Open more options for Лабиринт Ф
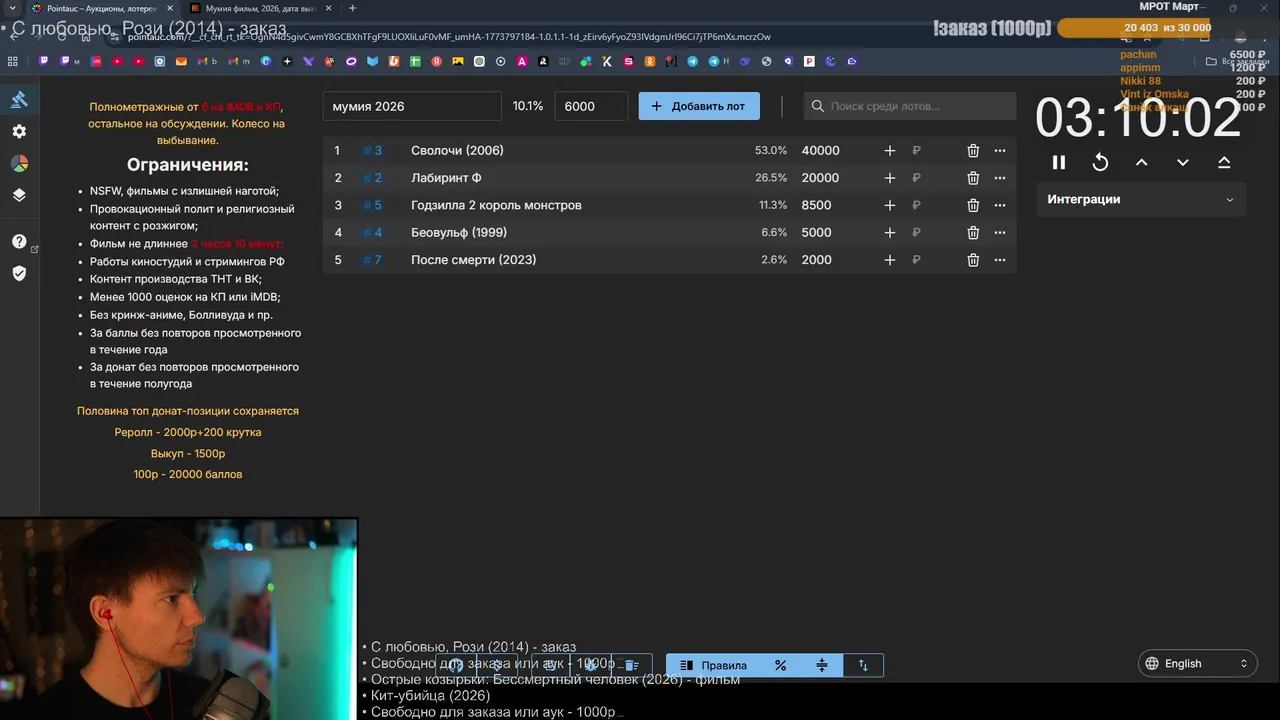The image size is (1280, 720). pos(1000,178)
